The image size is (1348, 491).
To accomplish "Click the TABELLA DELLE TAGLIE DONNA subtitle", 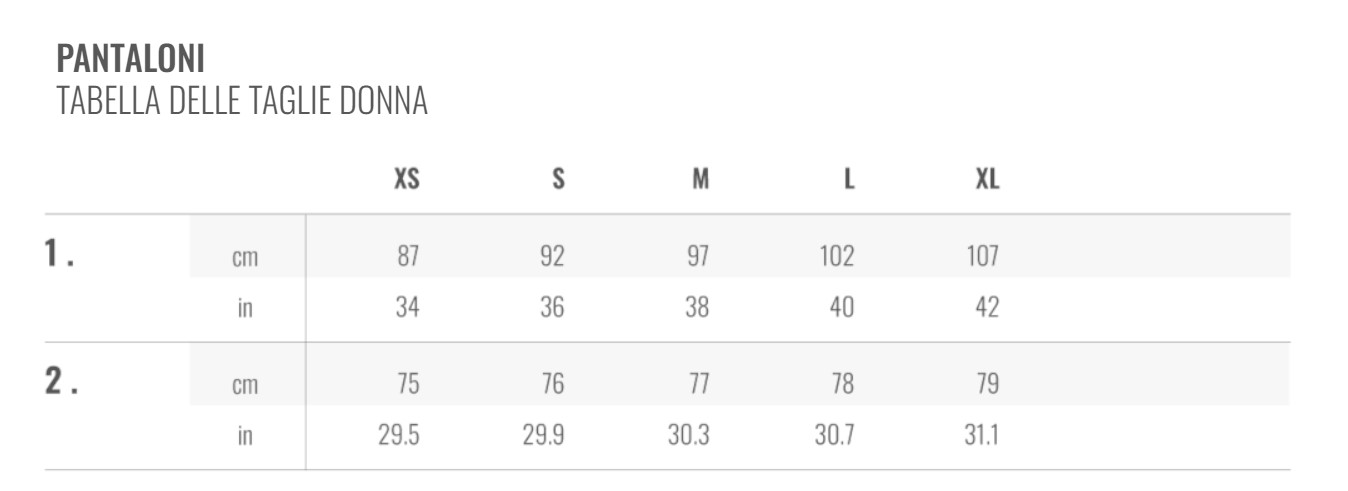I will (242, 101).
